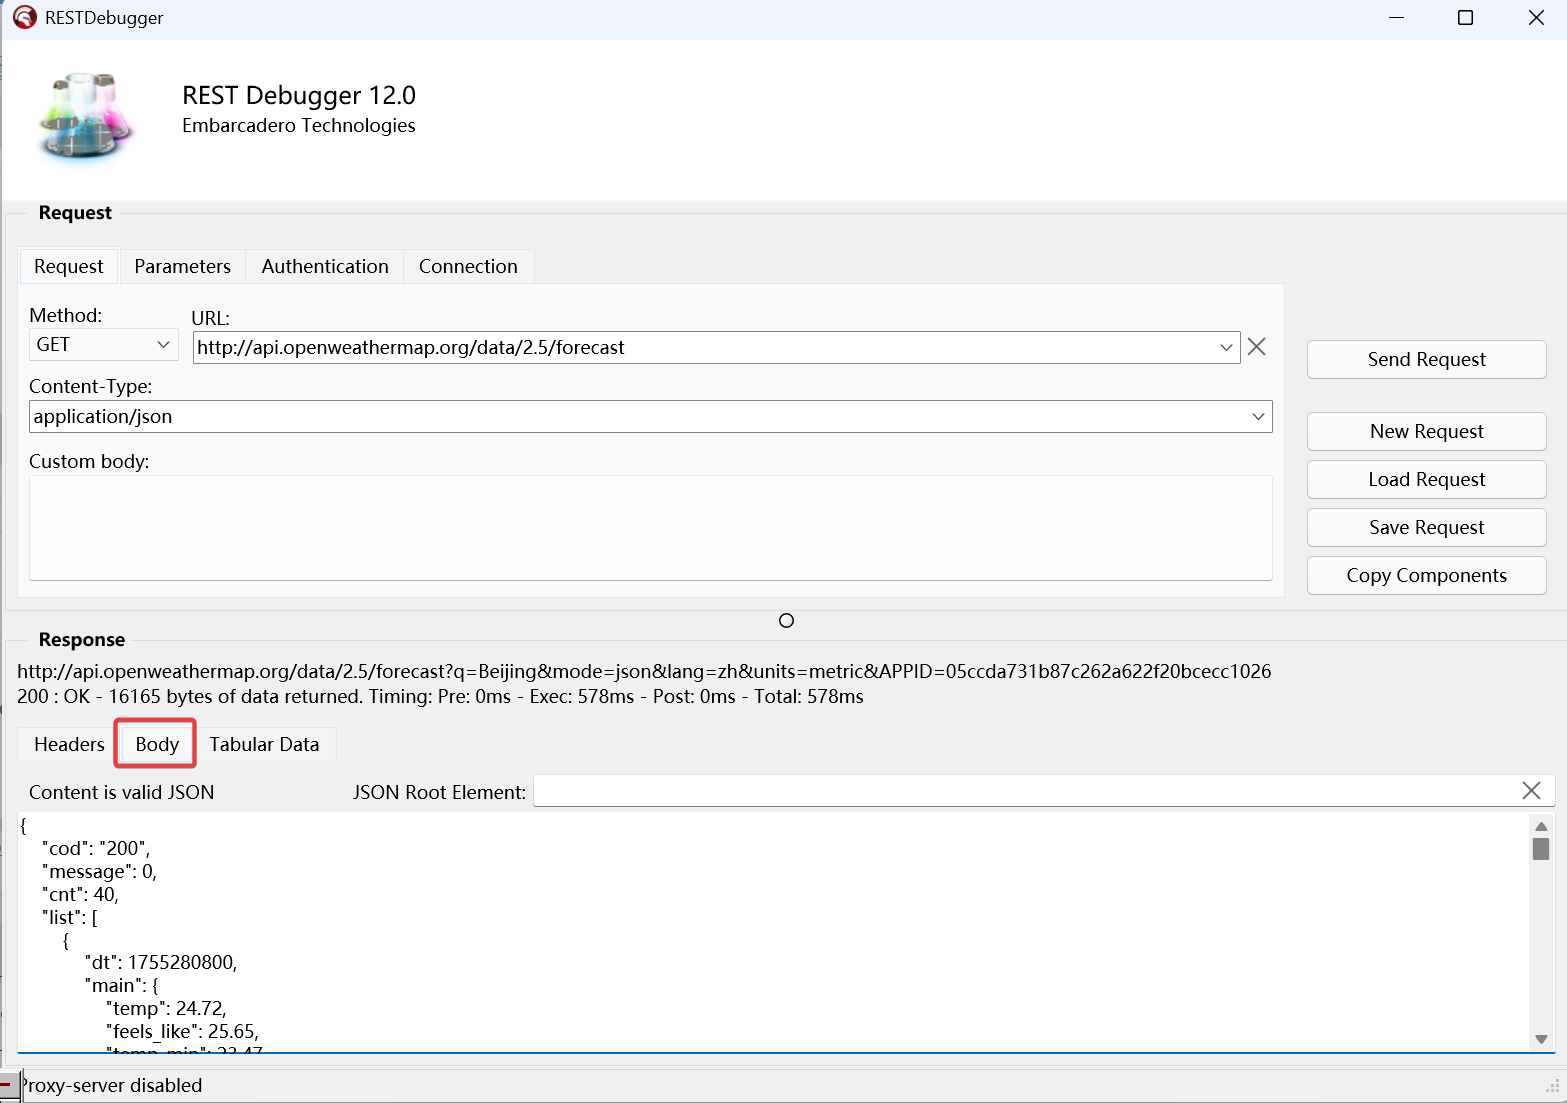Open the Authentication tab
This screenshot has height=1103, width=1567.
click(x=325, y=267)
